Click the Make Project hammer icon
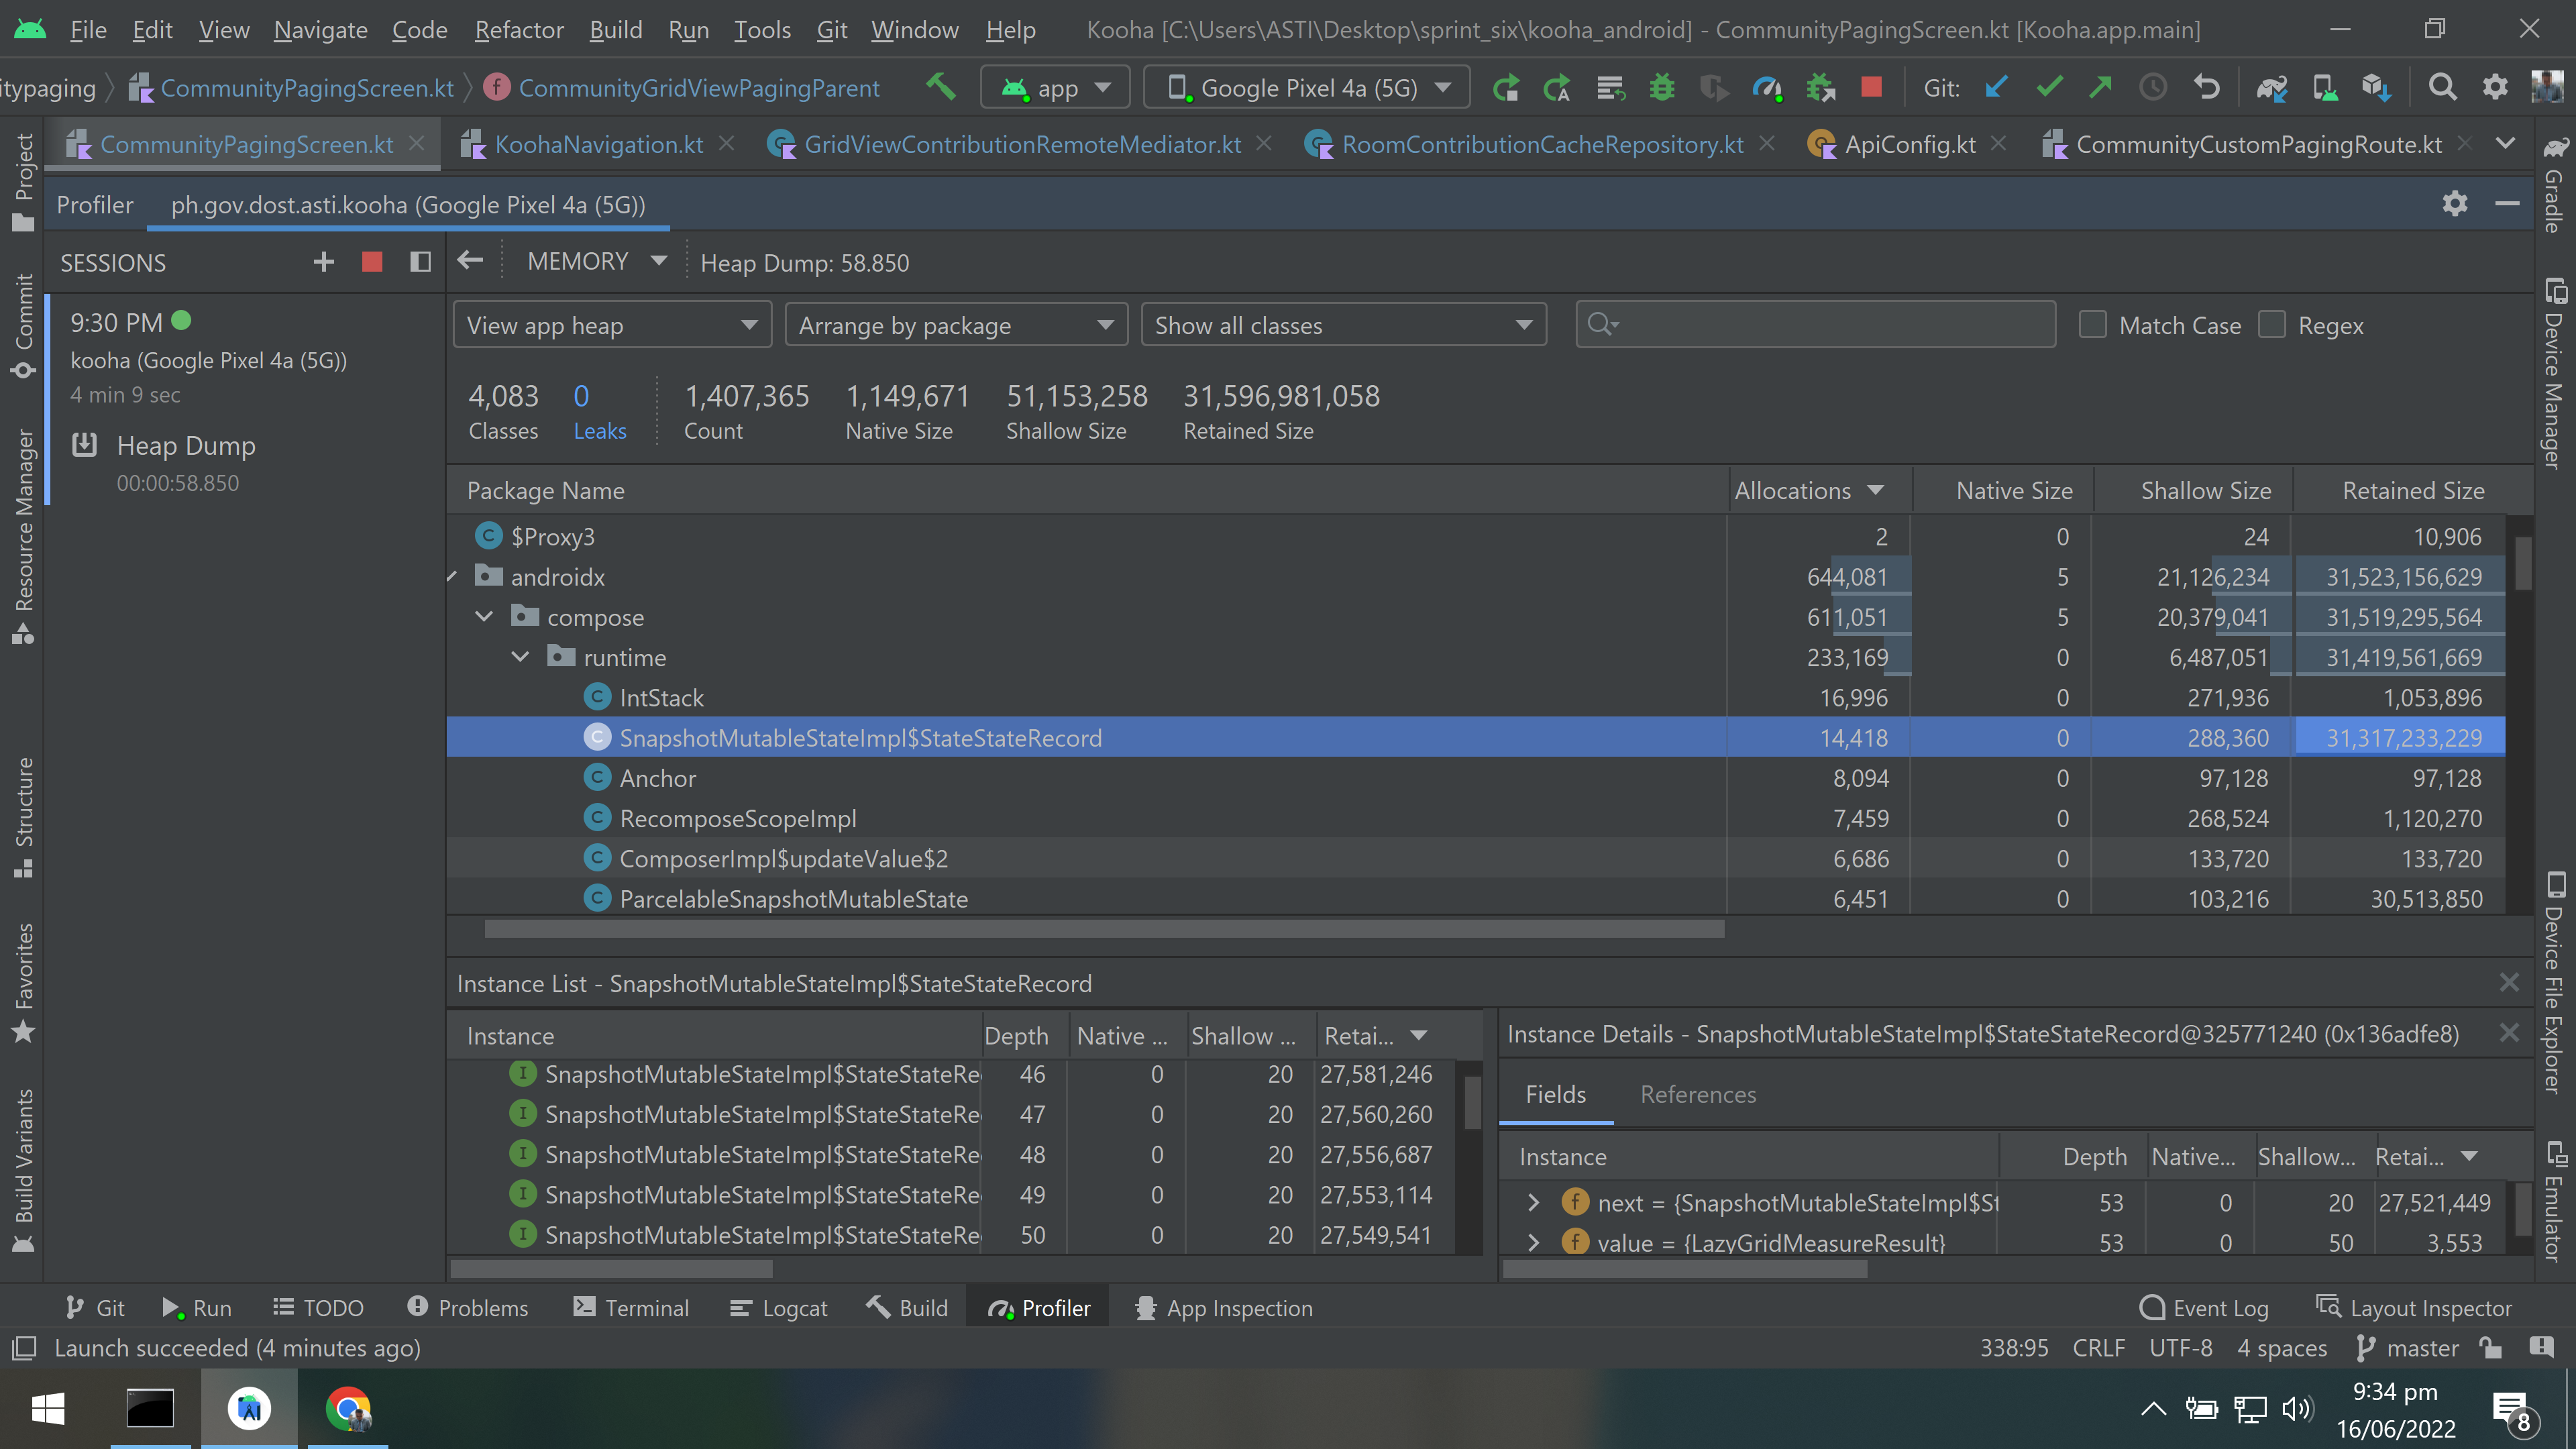This screenshot has width=2576, height=1449. pos(940,88)
